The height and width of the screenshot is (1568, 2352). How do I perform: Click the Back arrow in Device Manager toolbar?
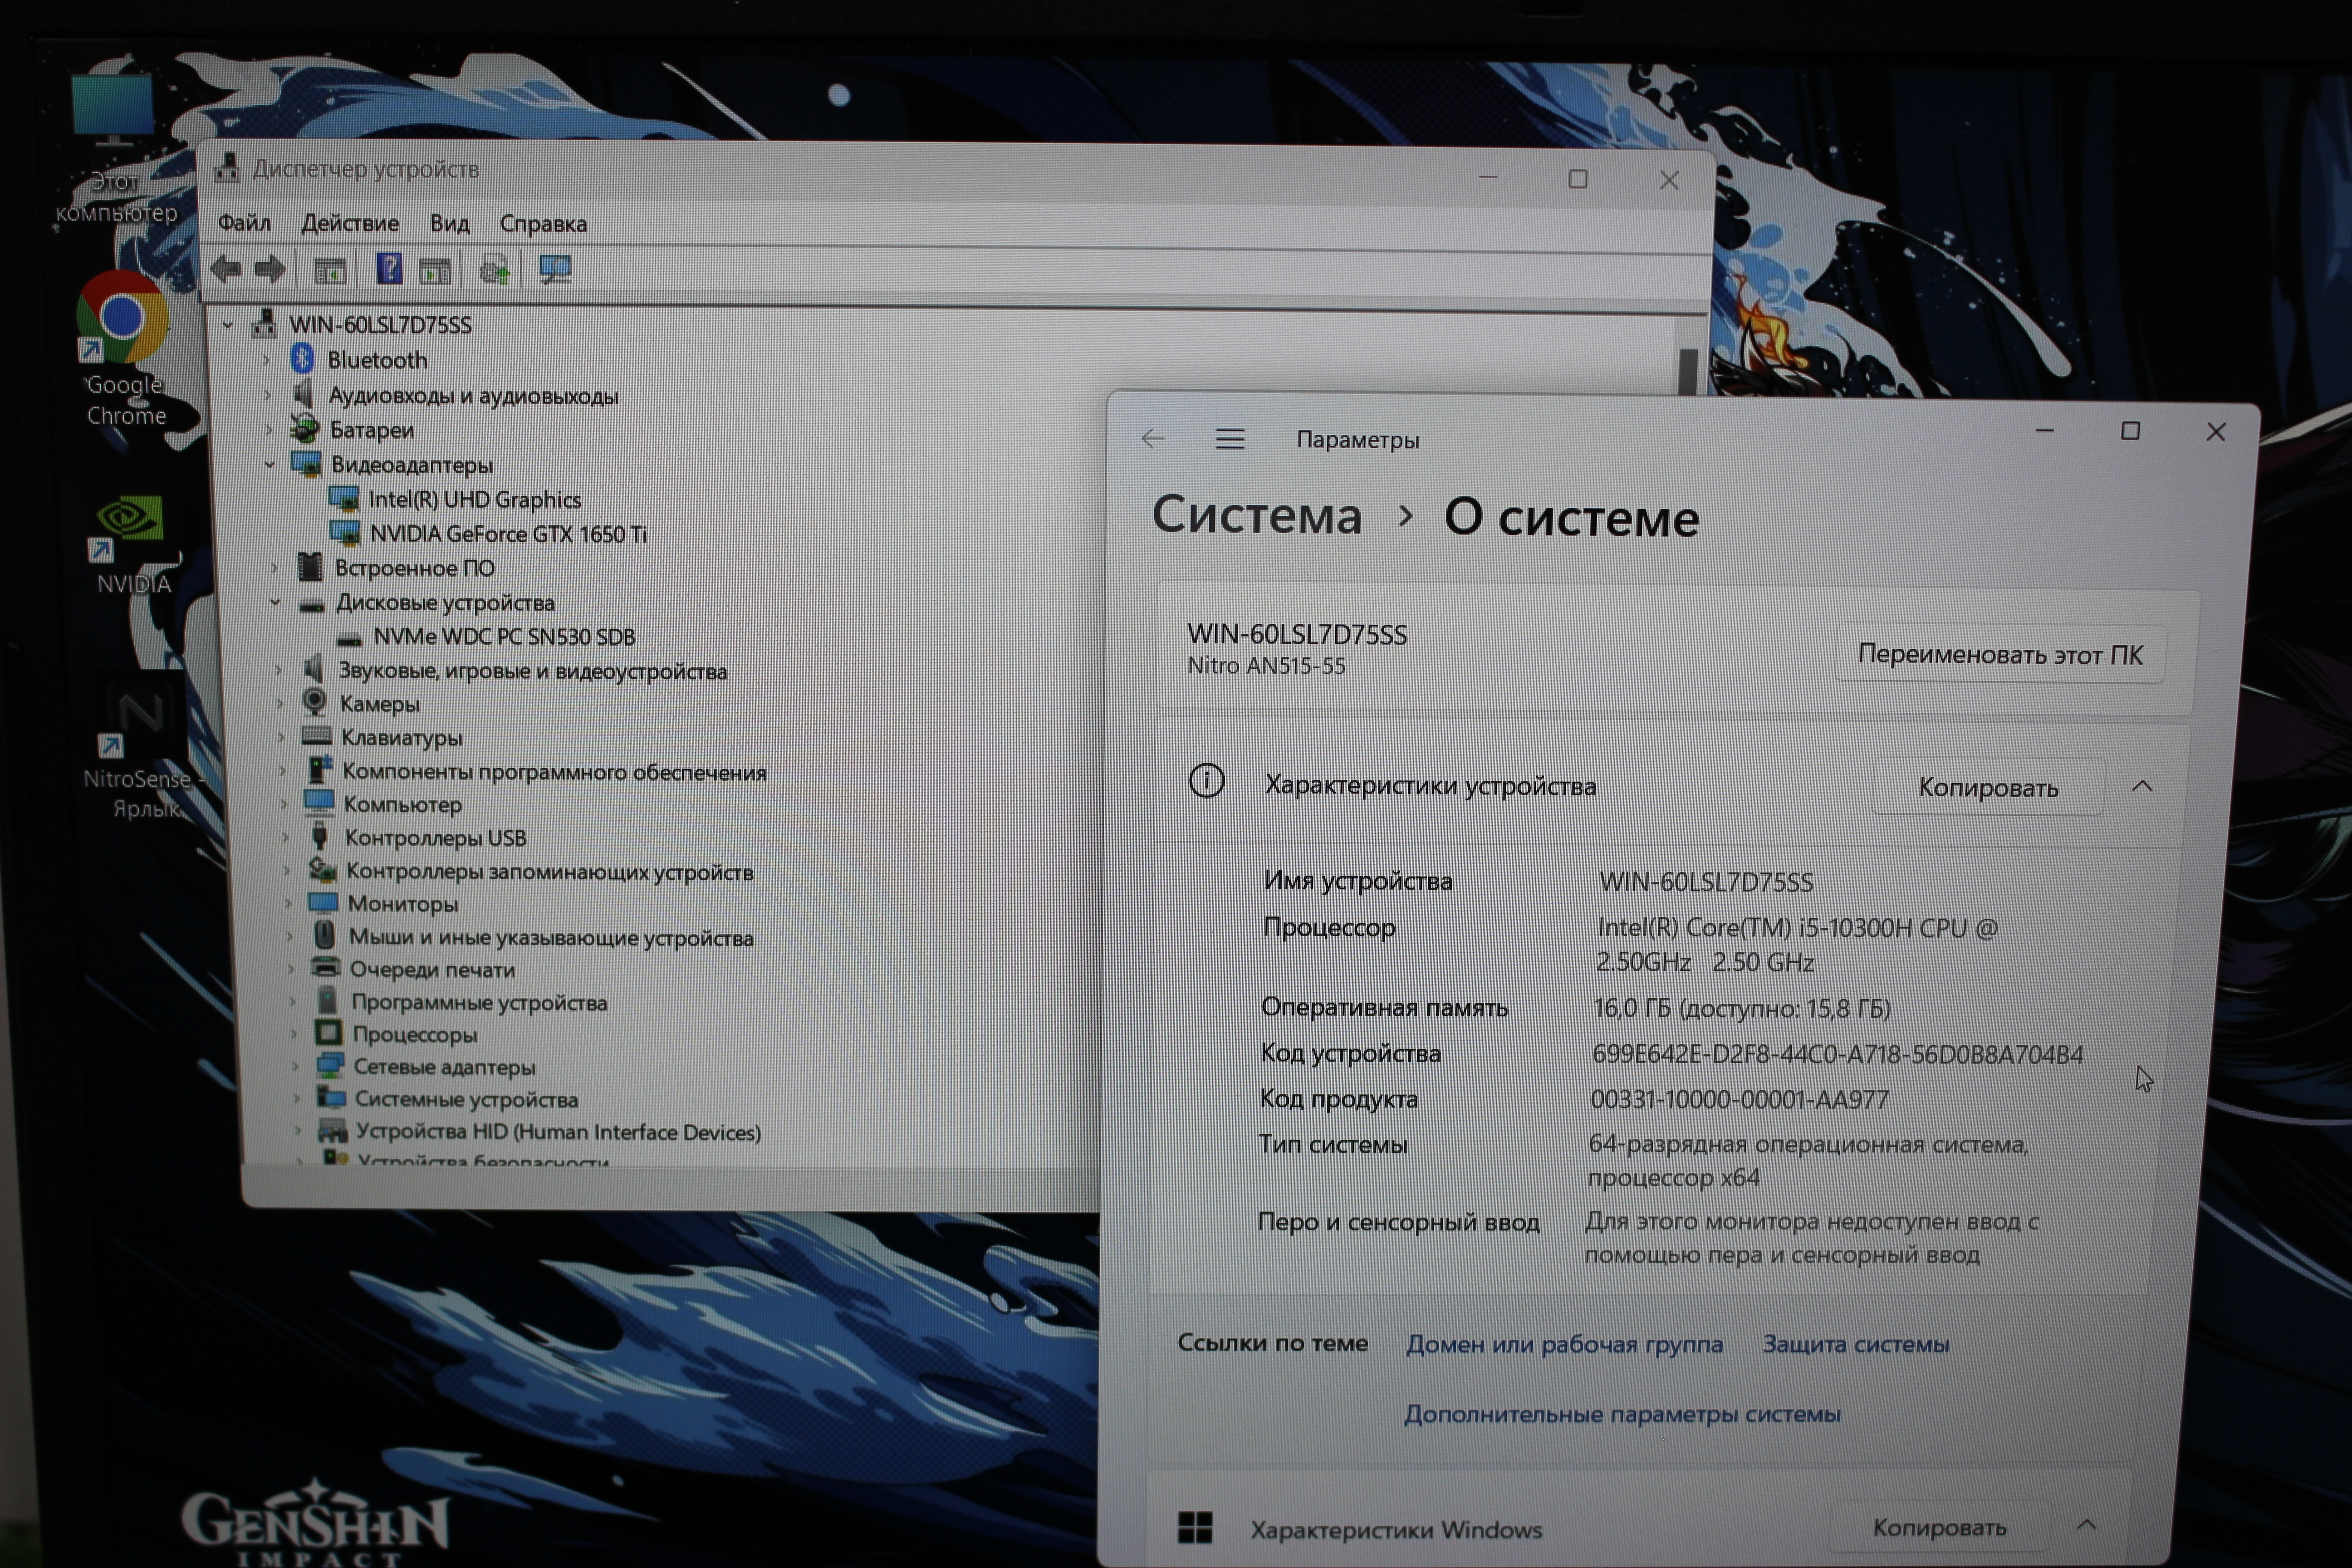point(227,269)
